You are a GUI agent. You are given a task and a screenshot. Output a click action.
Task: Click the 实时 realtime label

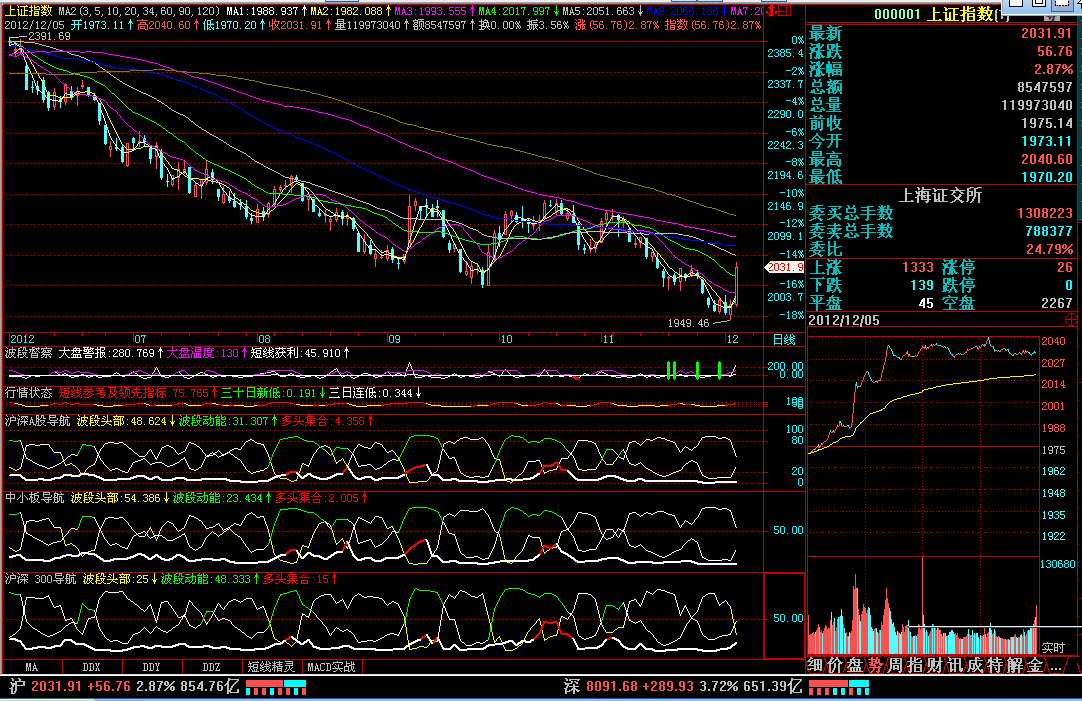point(1053,648)
